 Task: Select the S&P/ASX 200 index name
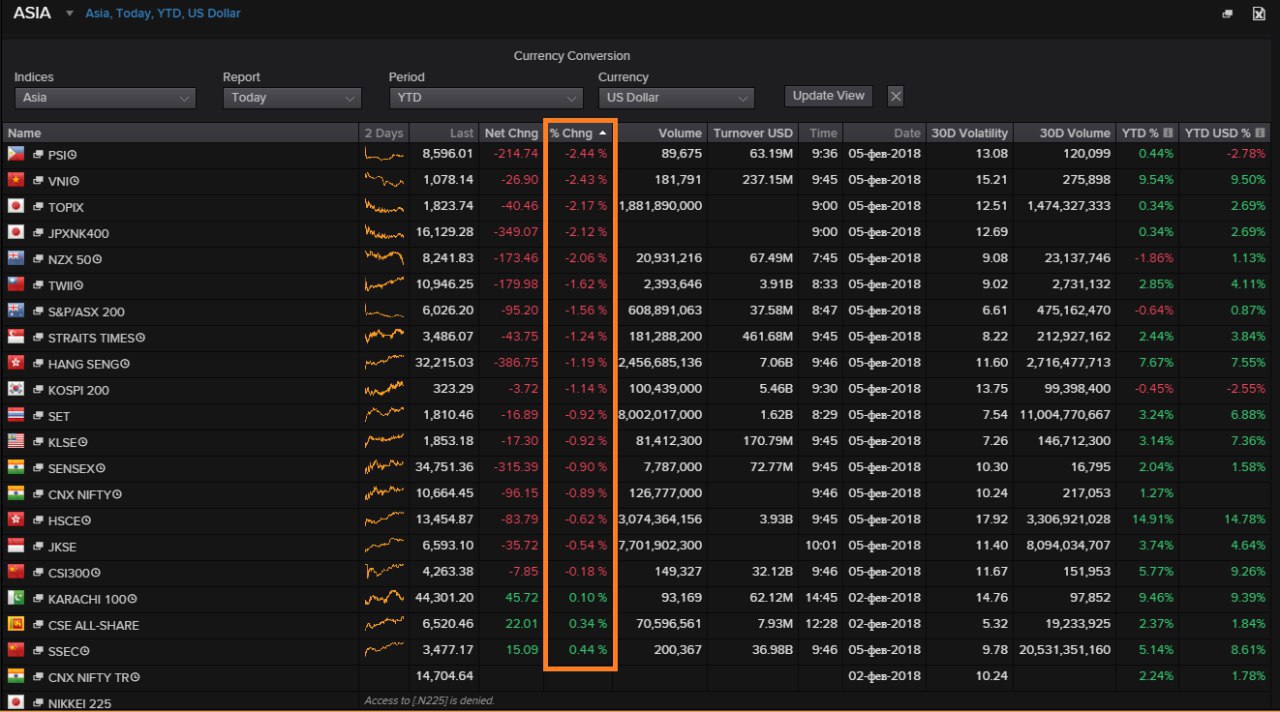[x=87, y=312]
